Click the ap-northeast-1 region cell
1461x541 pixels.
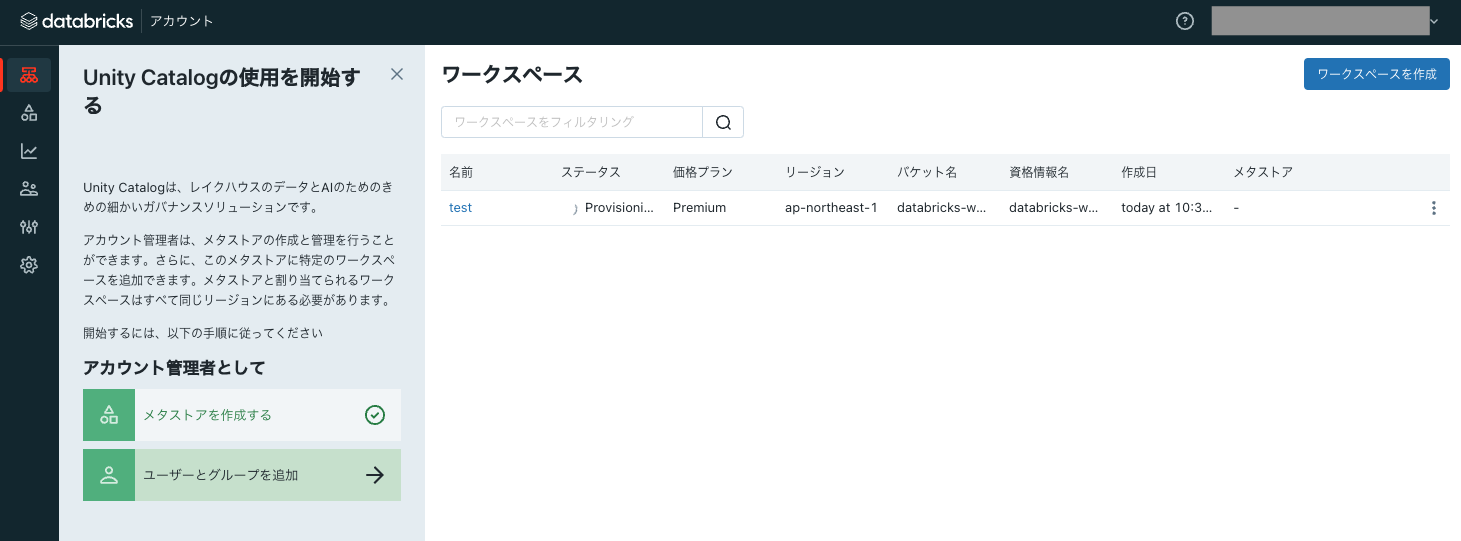[831, 208]
